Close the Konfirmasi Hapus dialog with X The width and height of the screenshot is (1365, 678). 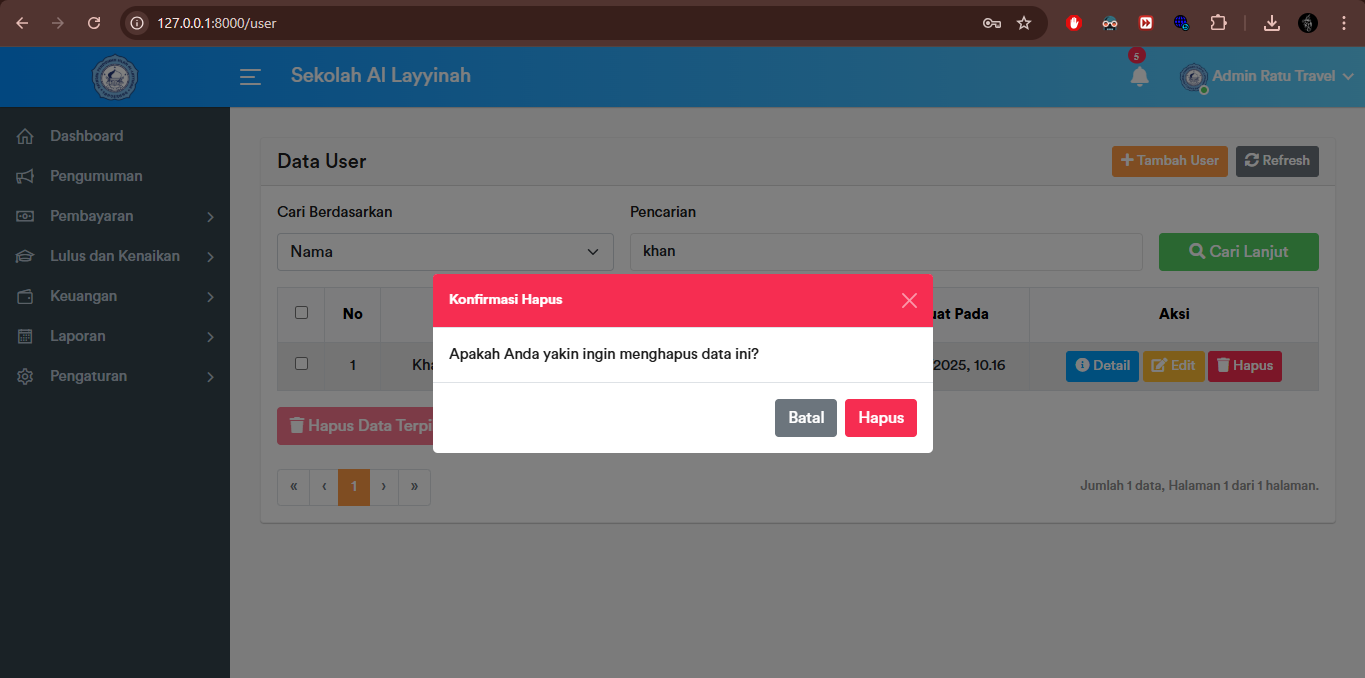coord(908,300)
